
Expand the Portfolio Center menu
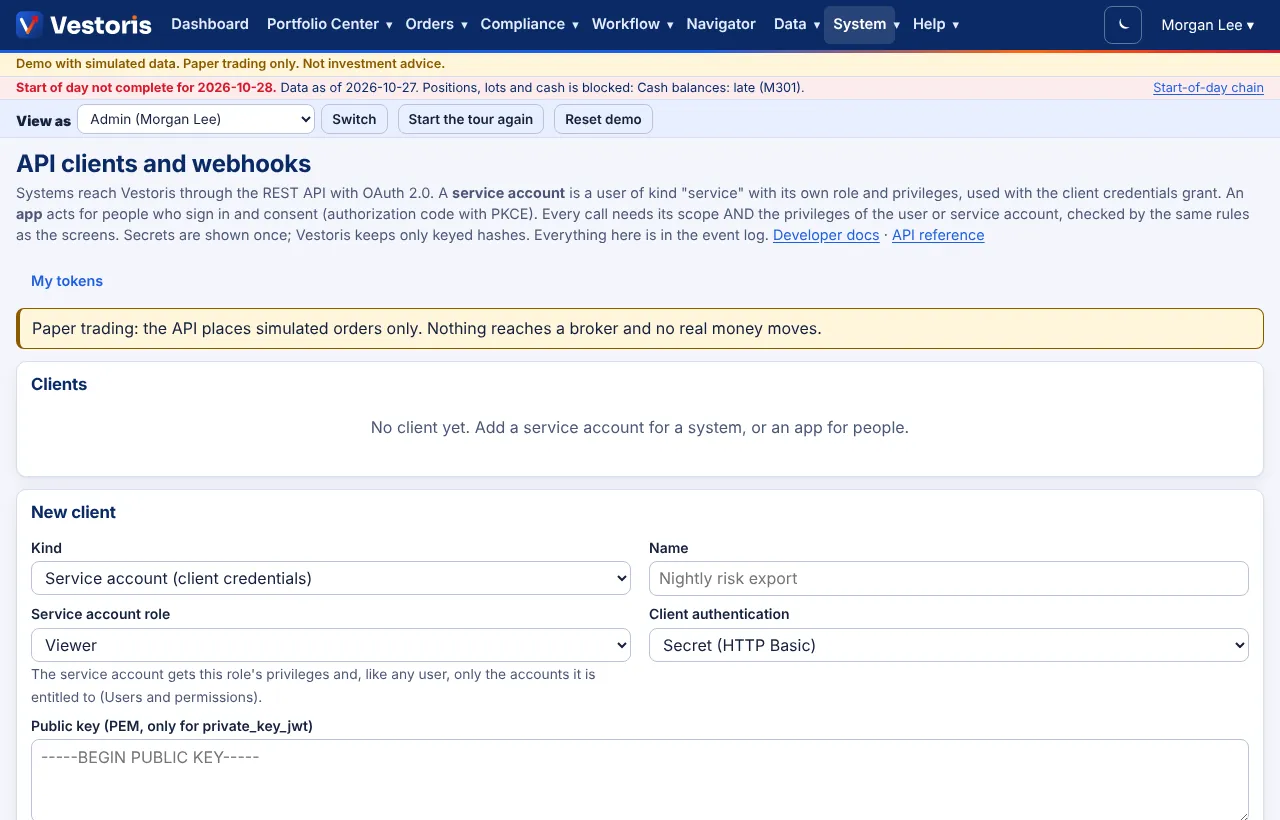point(329,24)
